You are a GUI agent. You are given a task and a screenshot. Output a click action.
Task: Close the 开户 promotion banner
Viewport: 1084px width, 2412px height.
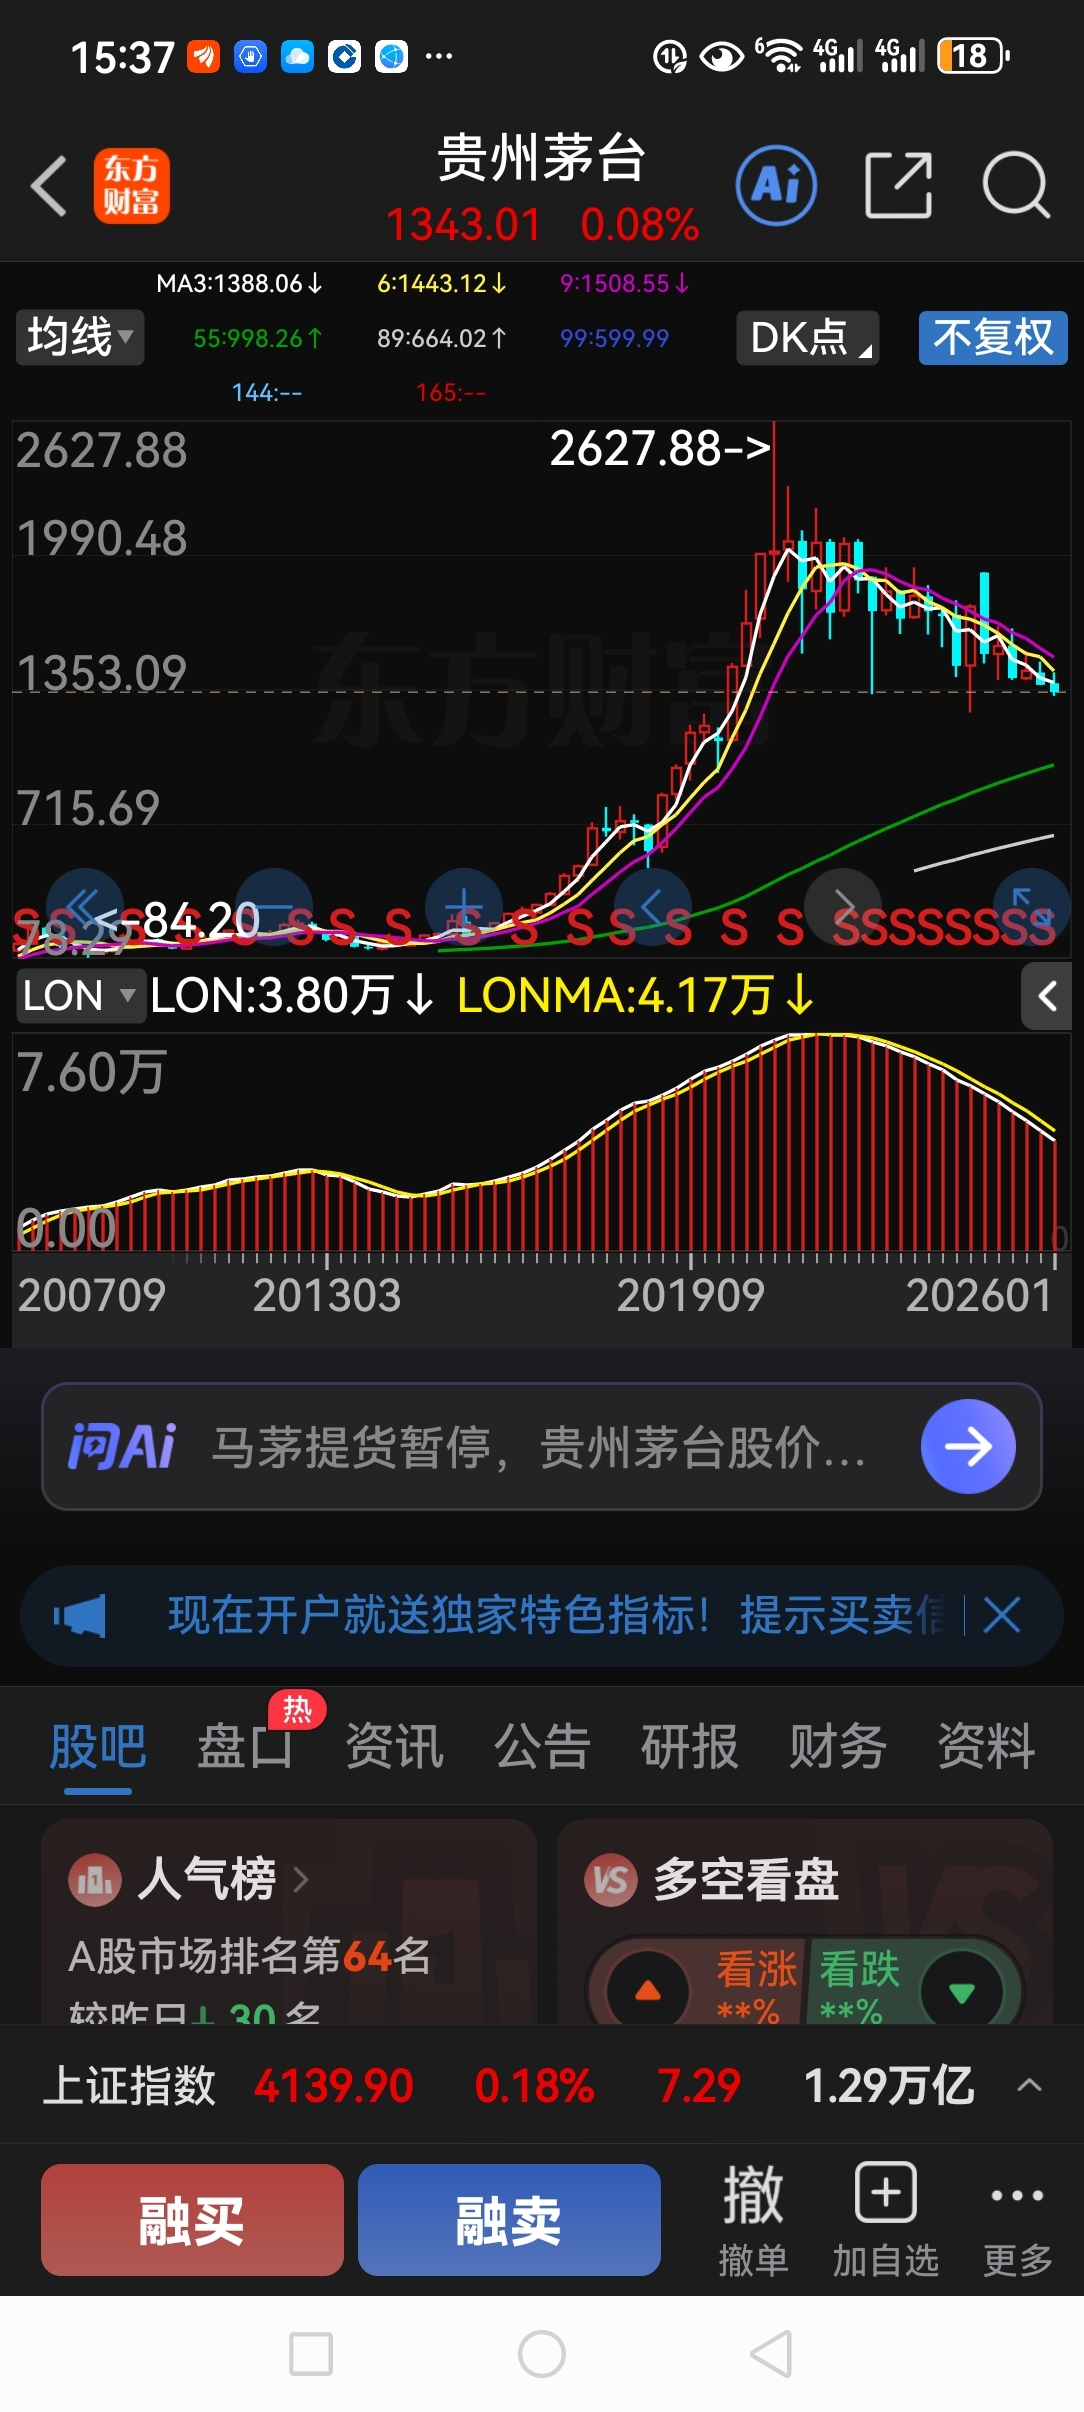(1001, 1615)
